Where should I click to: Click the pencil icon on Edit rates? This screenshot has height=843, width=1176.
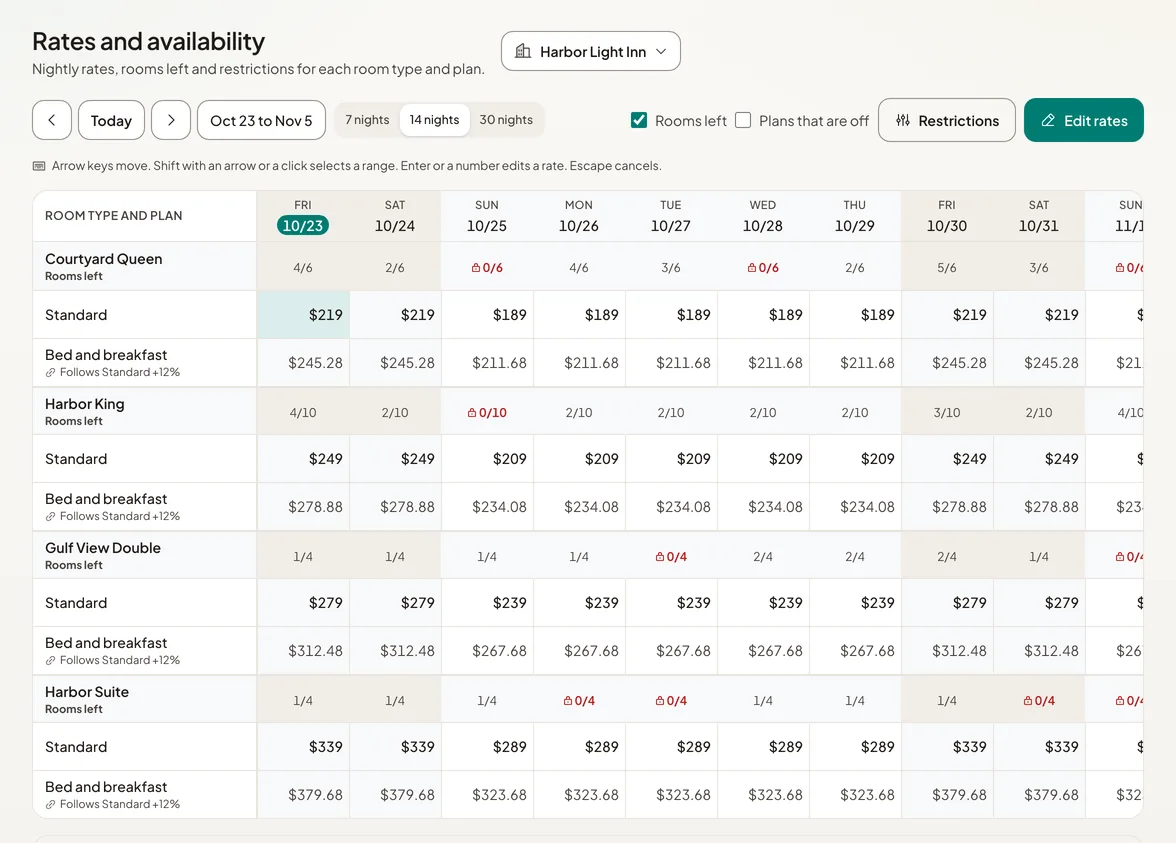[1048, 120]
